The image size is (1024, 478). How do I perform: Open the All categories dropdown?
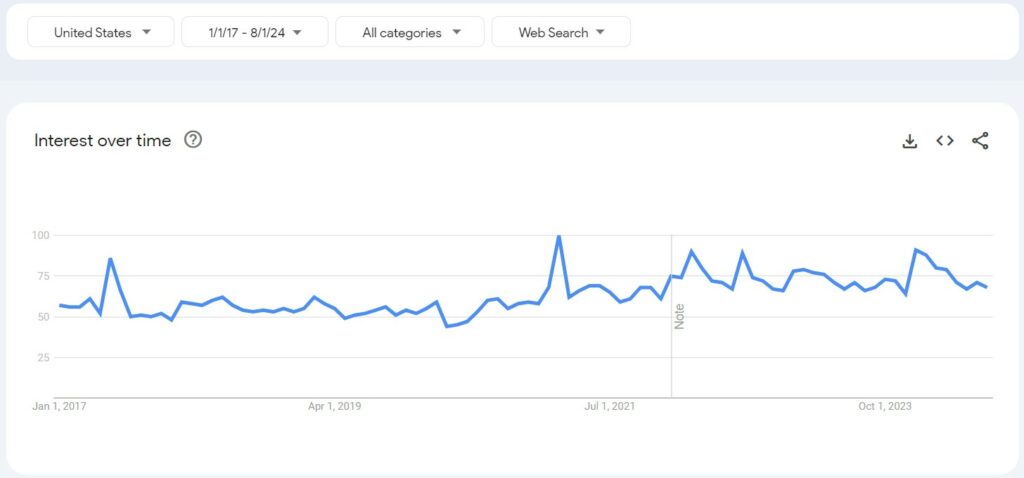click(410, 32)
